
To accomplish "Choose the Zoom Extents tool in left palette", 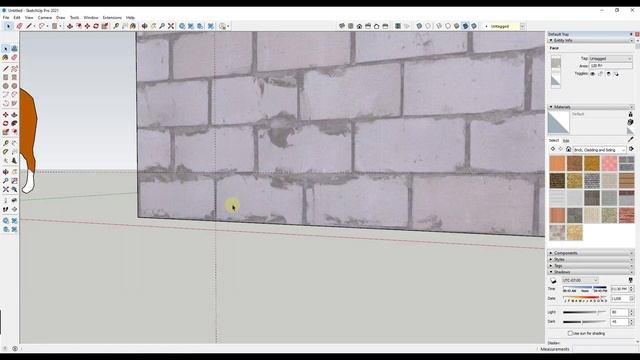I will click(5, 189).
